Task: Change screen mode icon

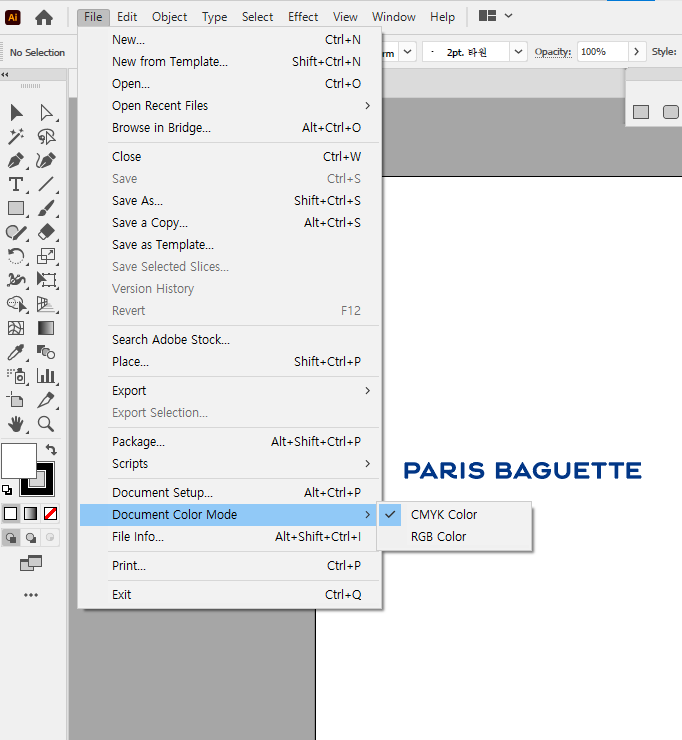Action: (x=31, y=563)
